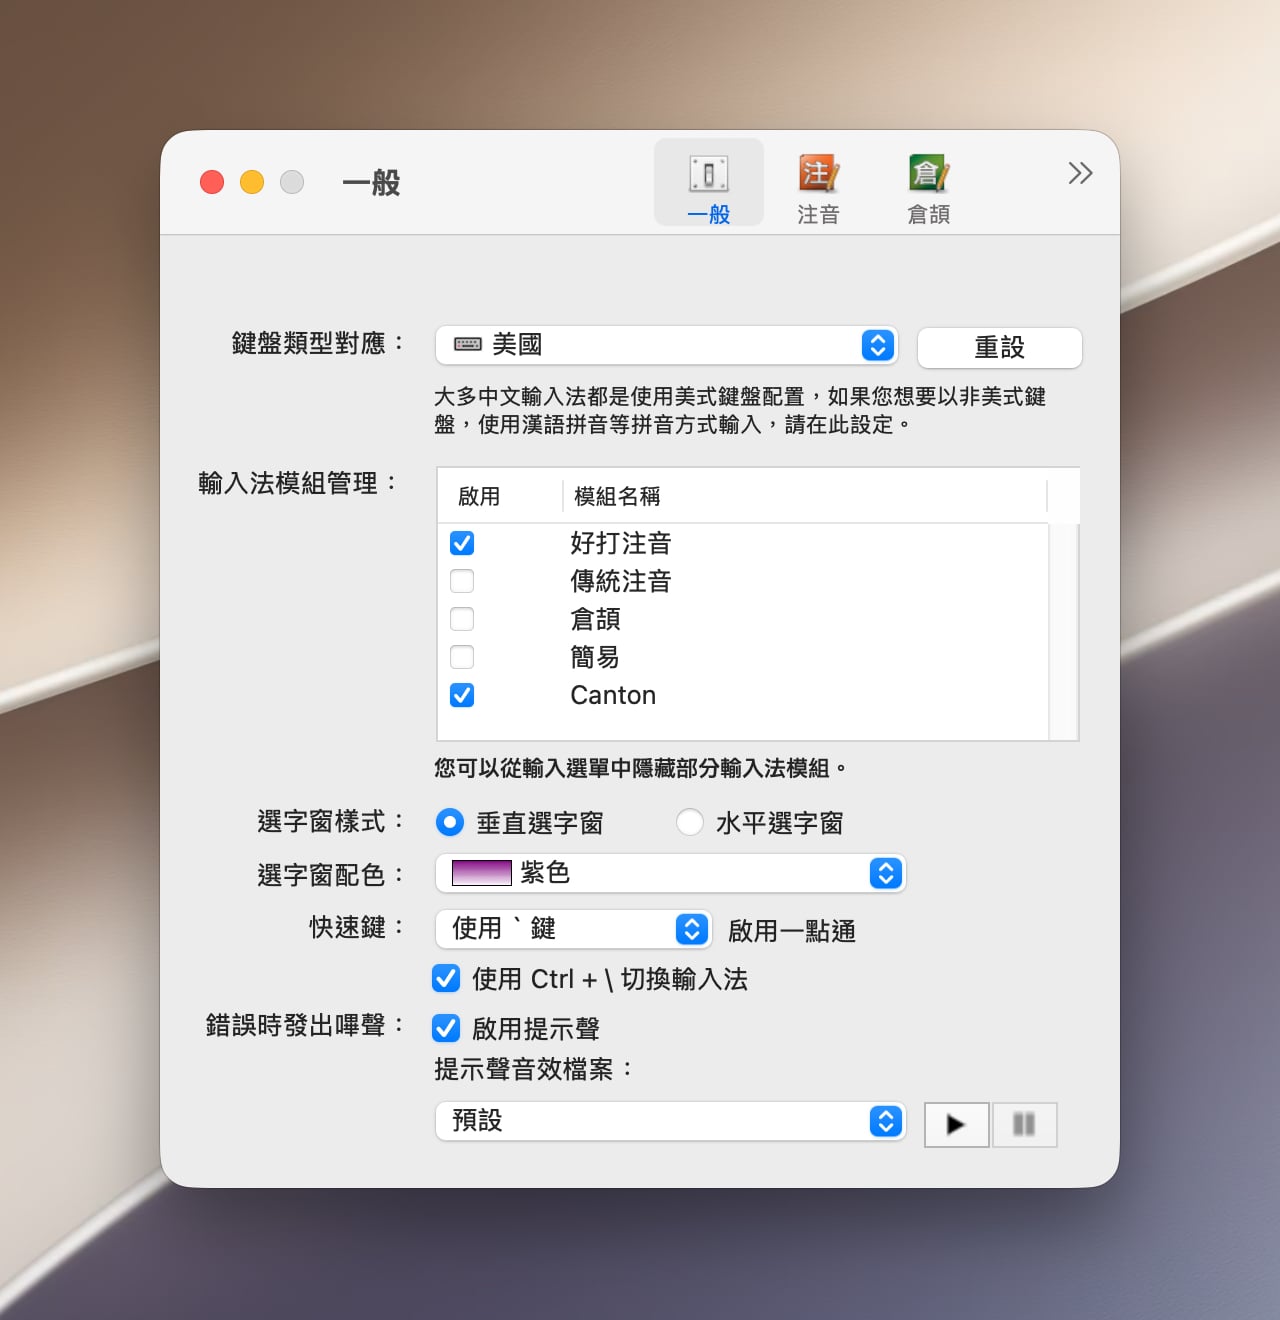
Task: Close the preferences window with red button
Action: [212, 182]
